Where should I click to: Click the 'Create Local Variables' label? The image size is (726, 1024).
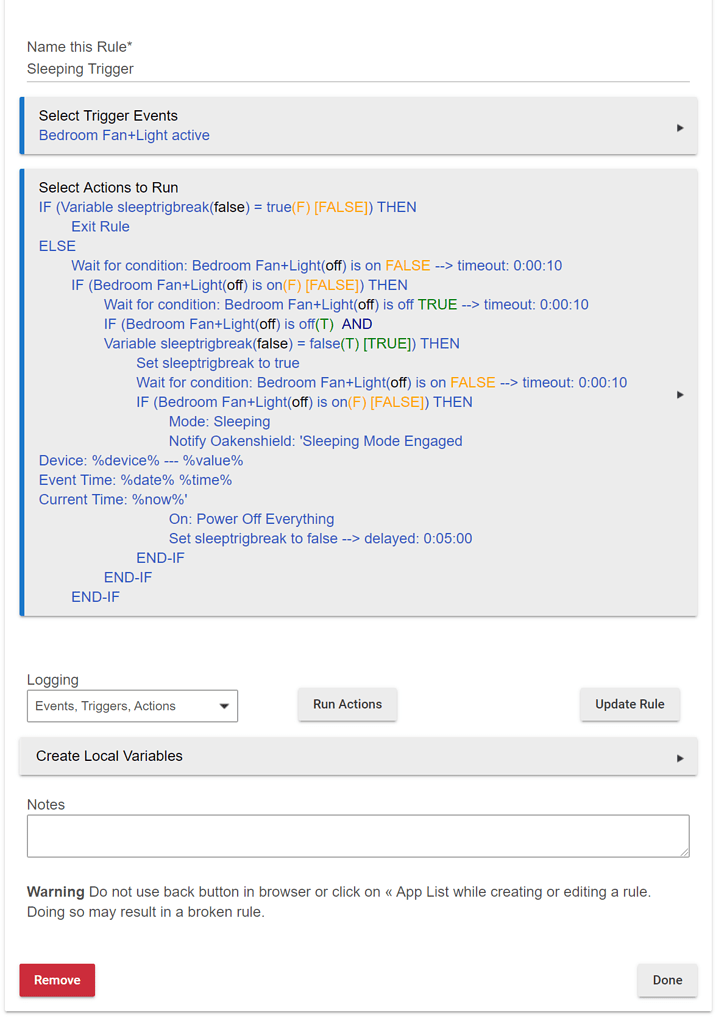pyautogui.click(x=109, y=756)
